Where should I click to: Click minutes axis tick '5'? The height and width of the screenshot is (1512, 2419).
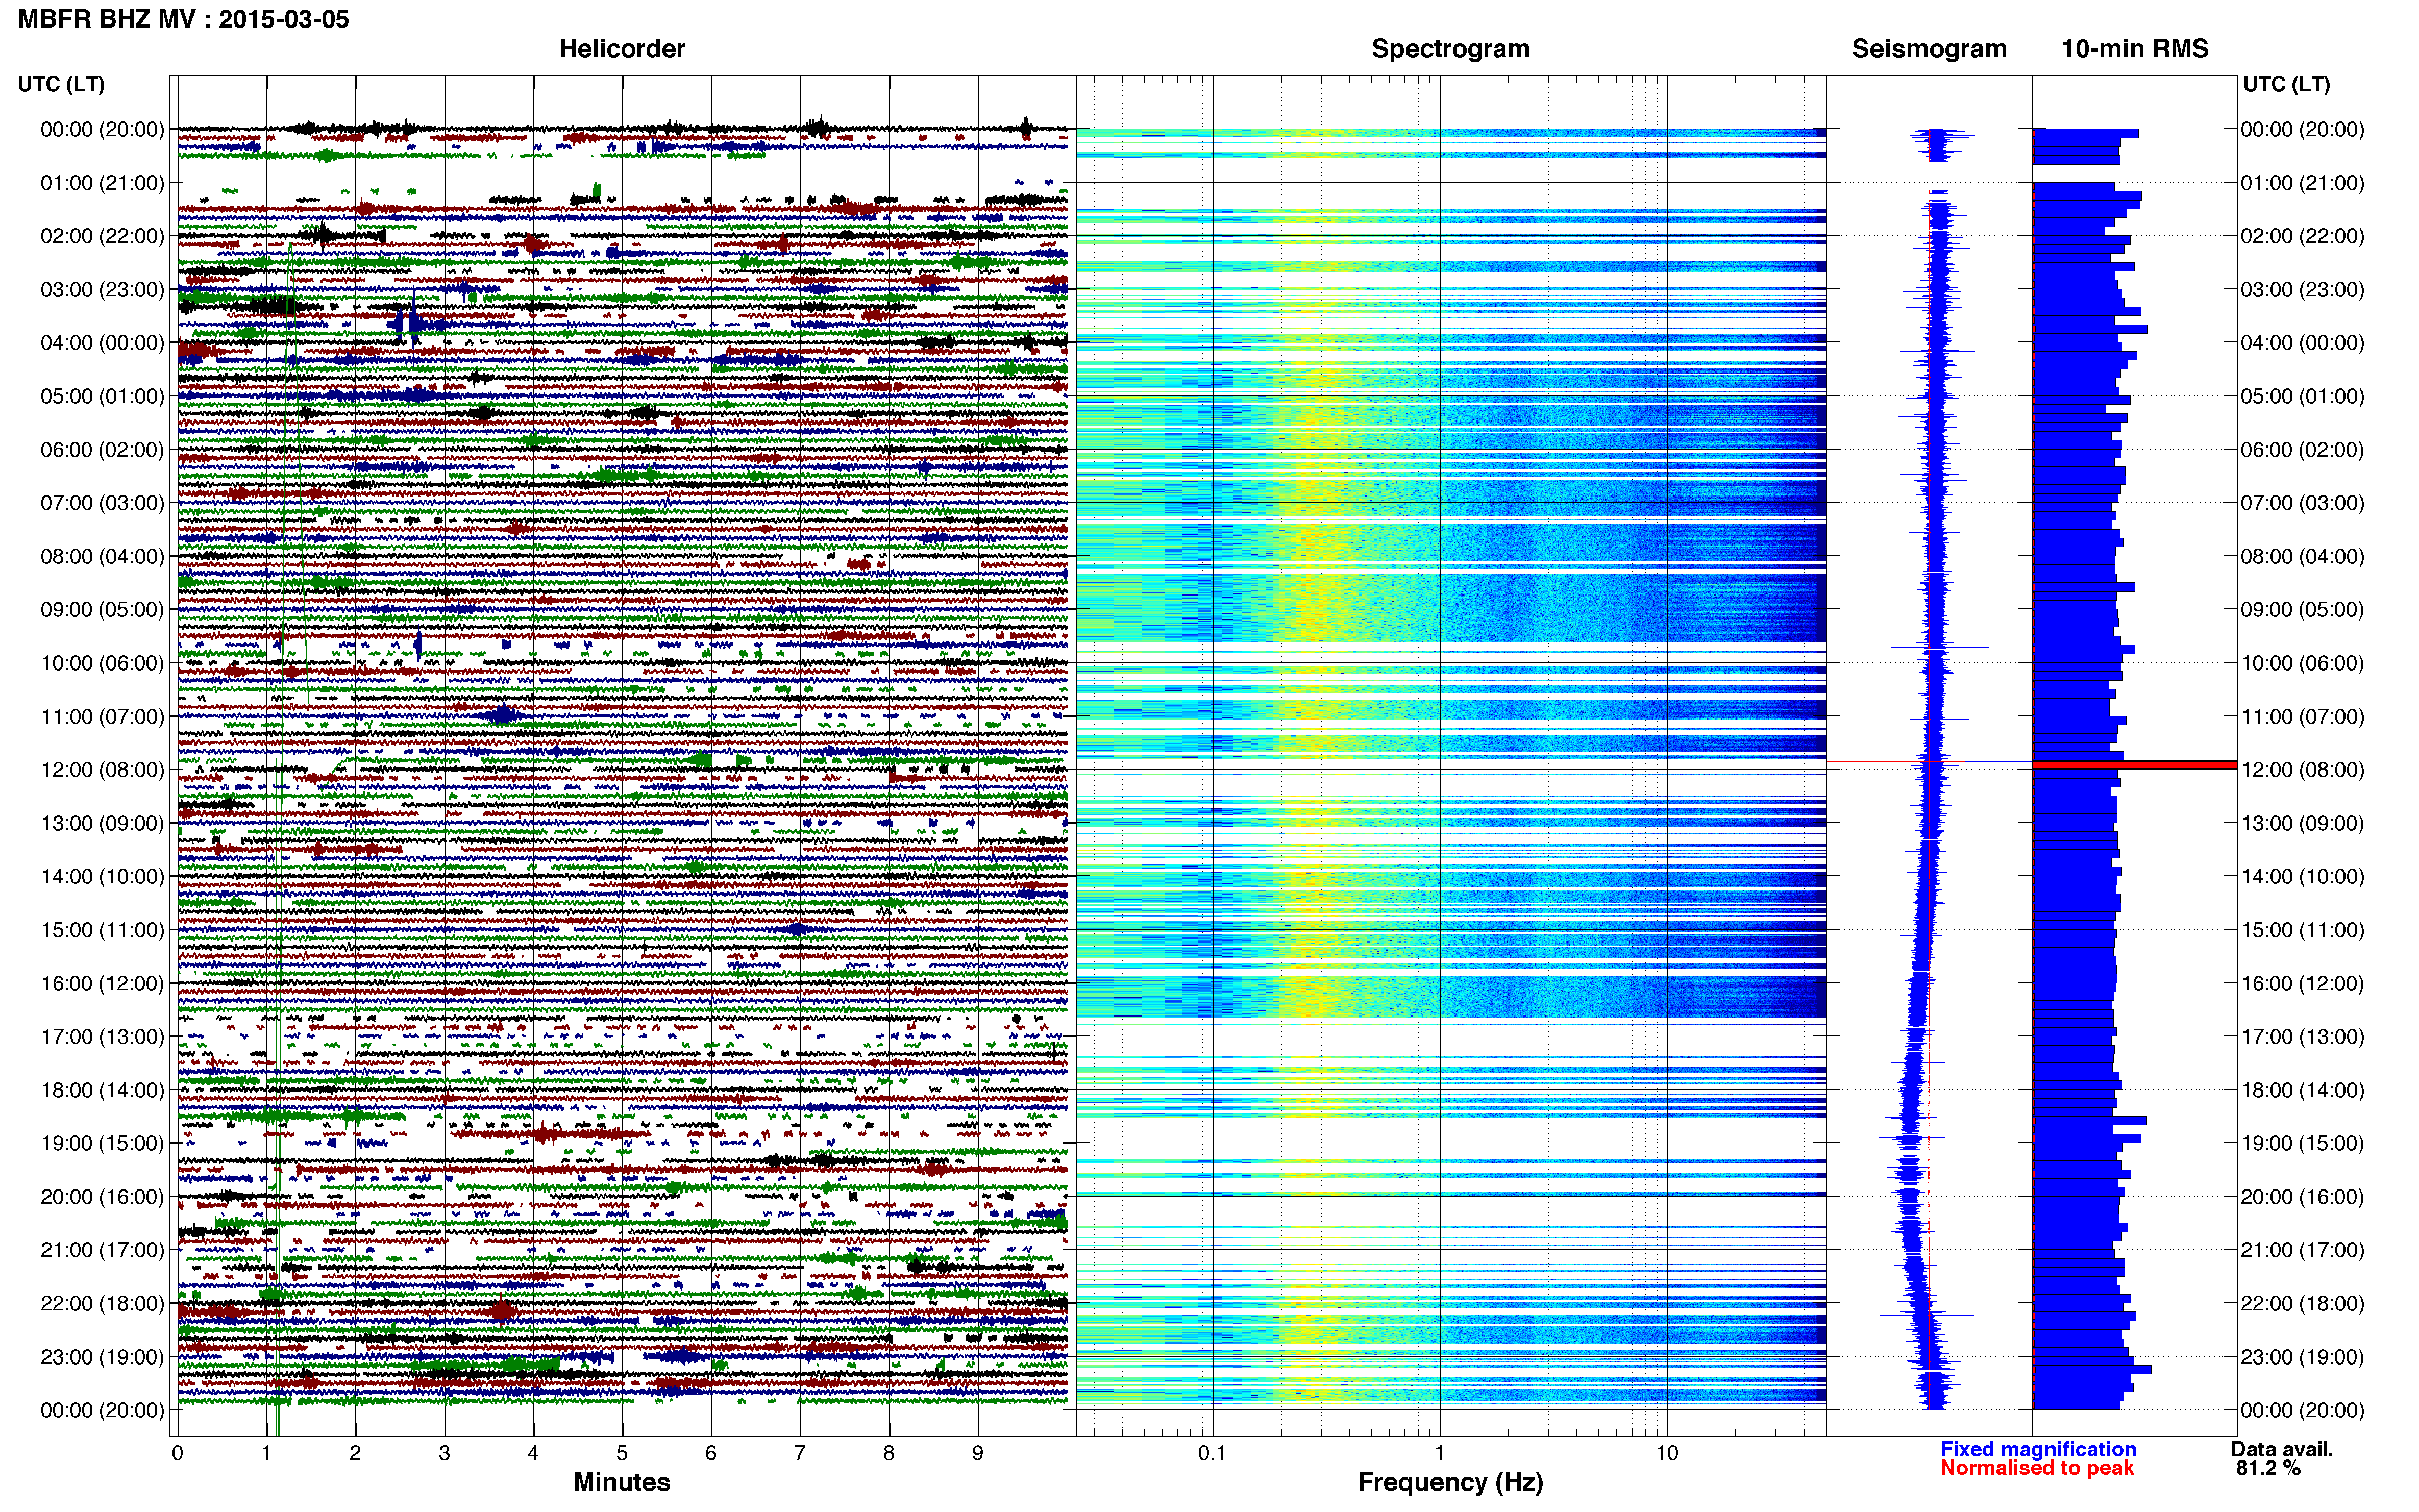(622, 1454)
